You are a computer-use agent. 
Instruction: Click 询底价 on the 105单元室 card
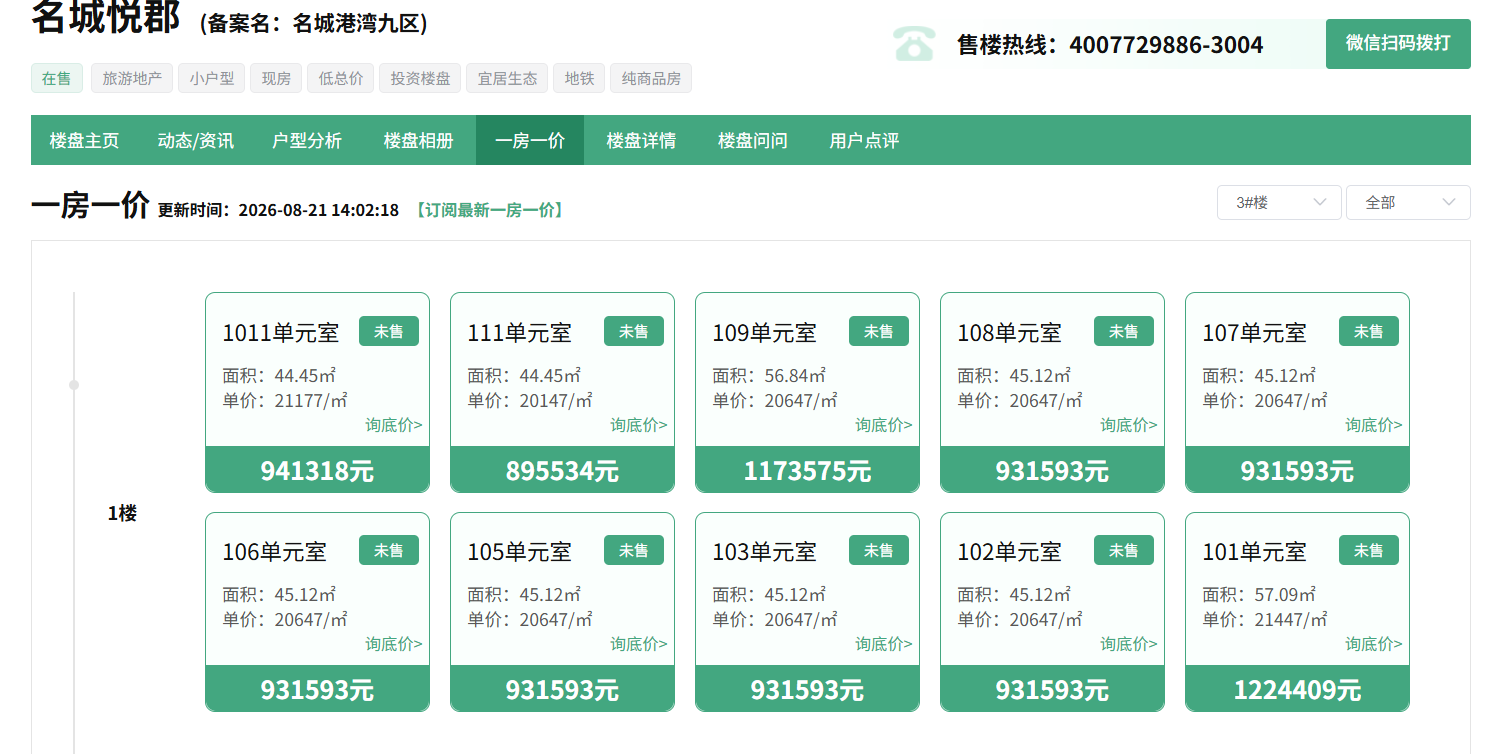pos(639,644)
